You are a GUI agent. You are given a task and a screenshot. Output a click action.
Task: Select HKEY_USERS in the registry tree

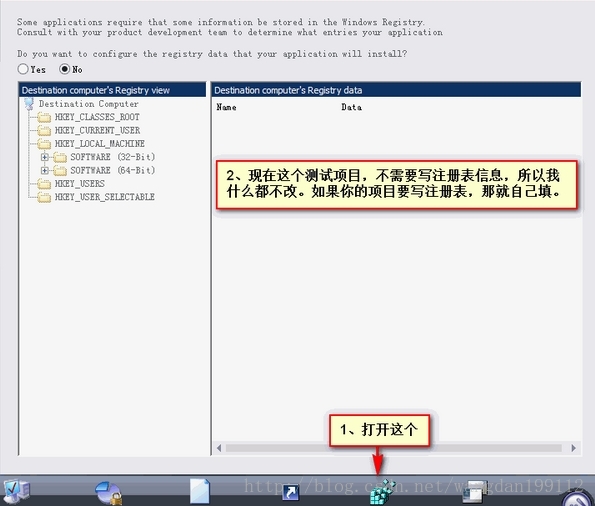(x=80, y=184)
